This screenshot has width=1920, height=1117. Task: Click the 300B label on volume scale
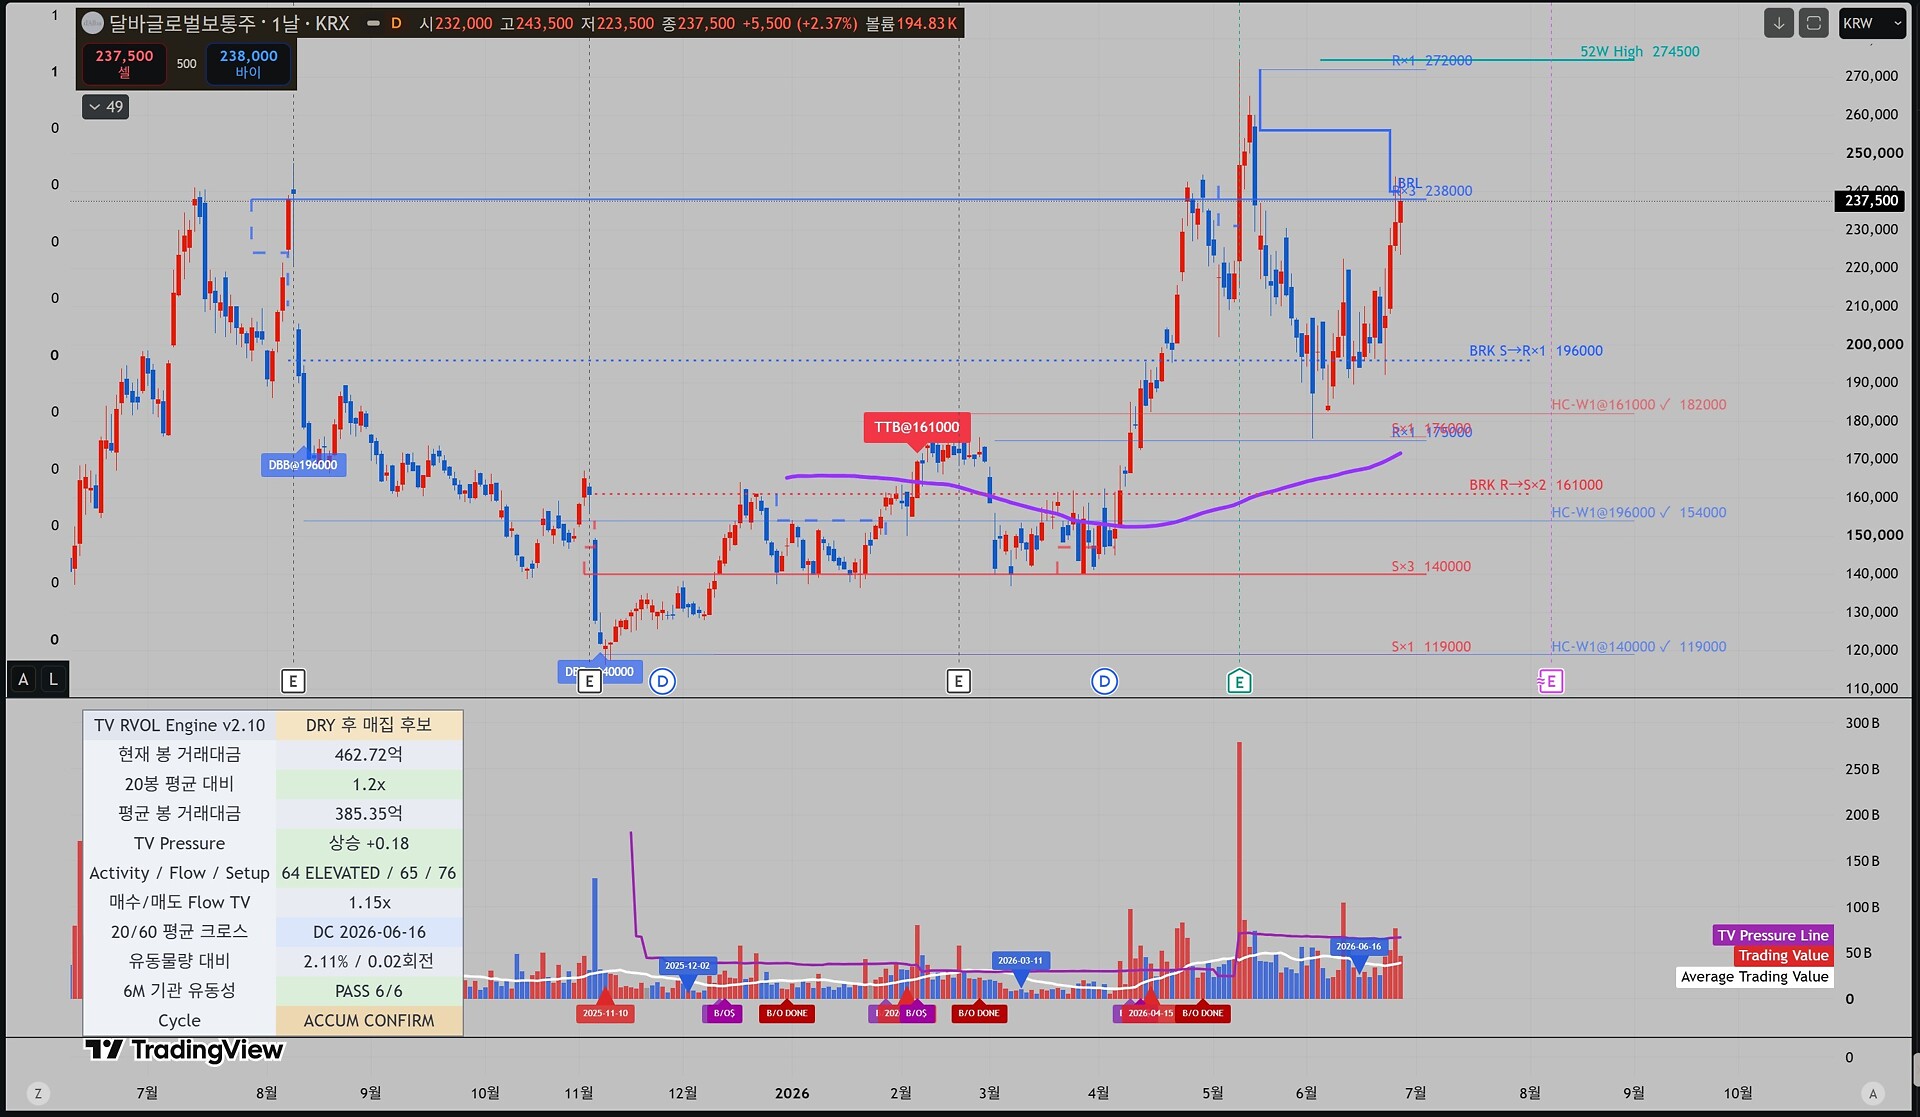coord(1862,723)
